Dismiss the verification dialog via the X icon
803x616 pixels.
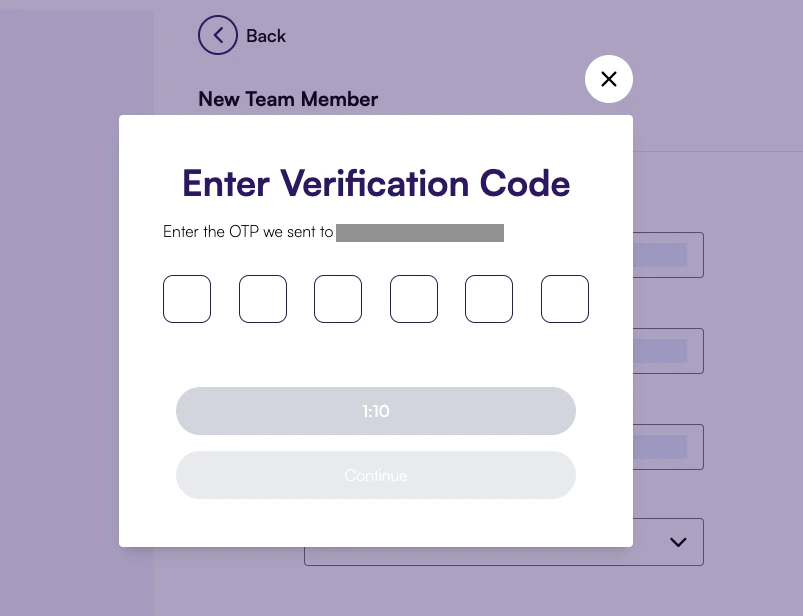point(608,78)
